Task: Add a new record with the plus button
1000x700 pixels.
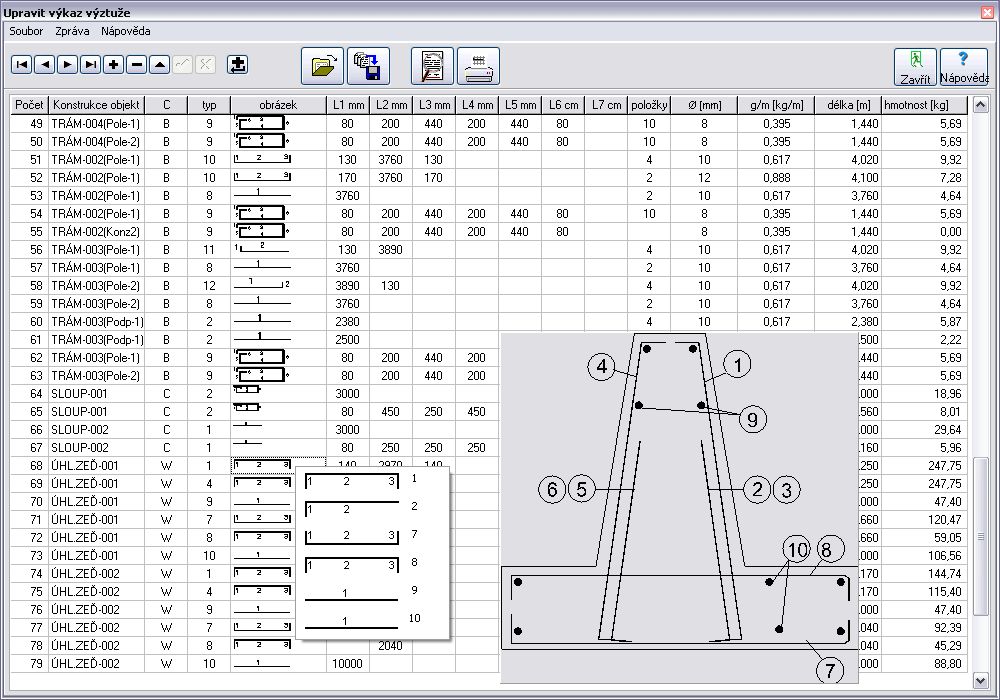Action: point(114,64)
